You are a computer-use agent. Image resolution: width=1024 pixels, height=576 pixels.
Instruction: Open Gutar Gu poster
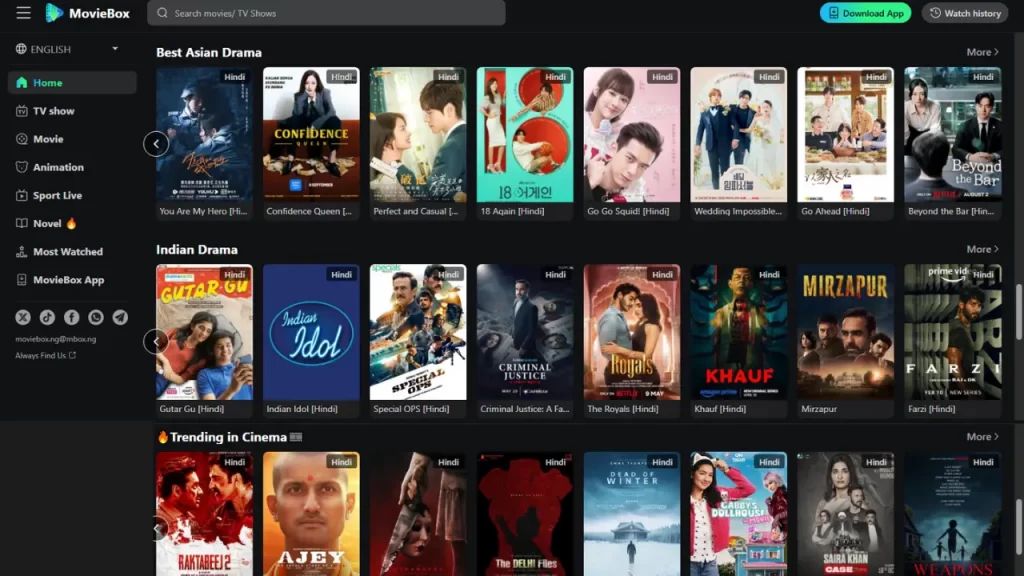coord(204,332)
